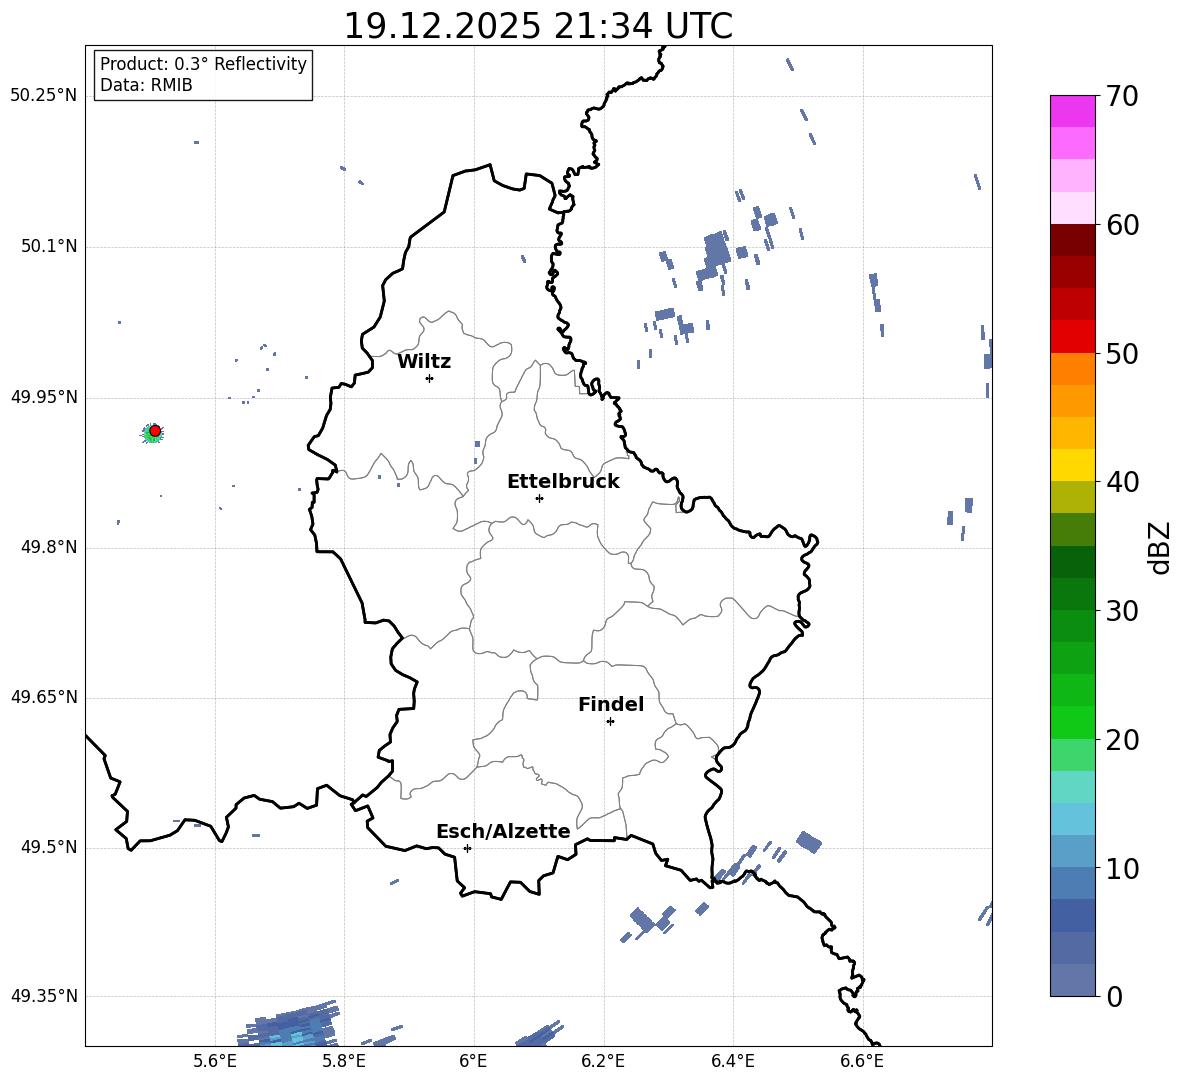The height and width of the screenshot is (1081, 1184).
Task: Click the 6.2°E longitude label
Action: pos(603,1061)
